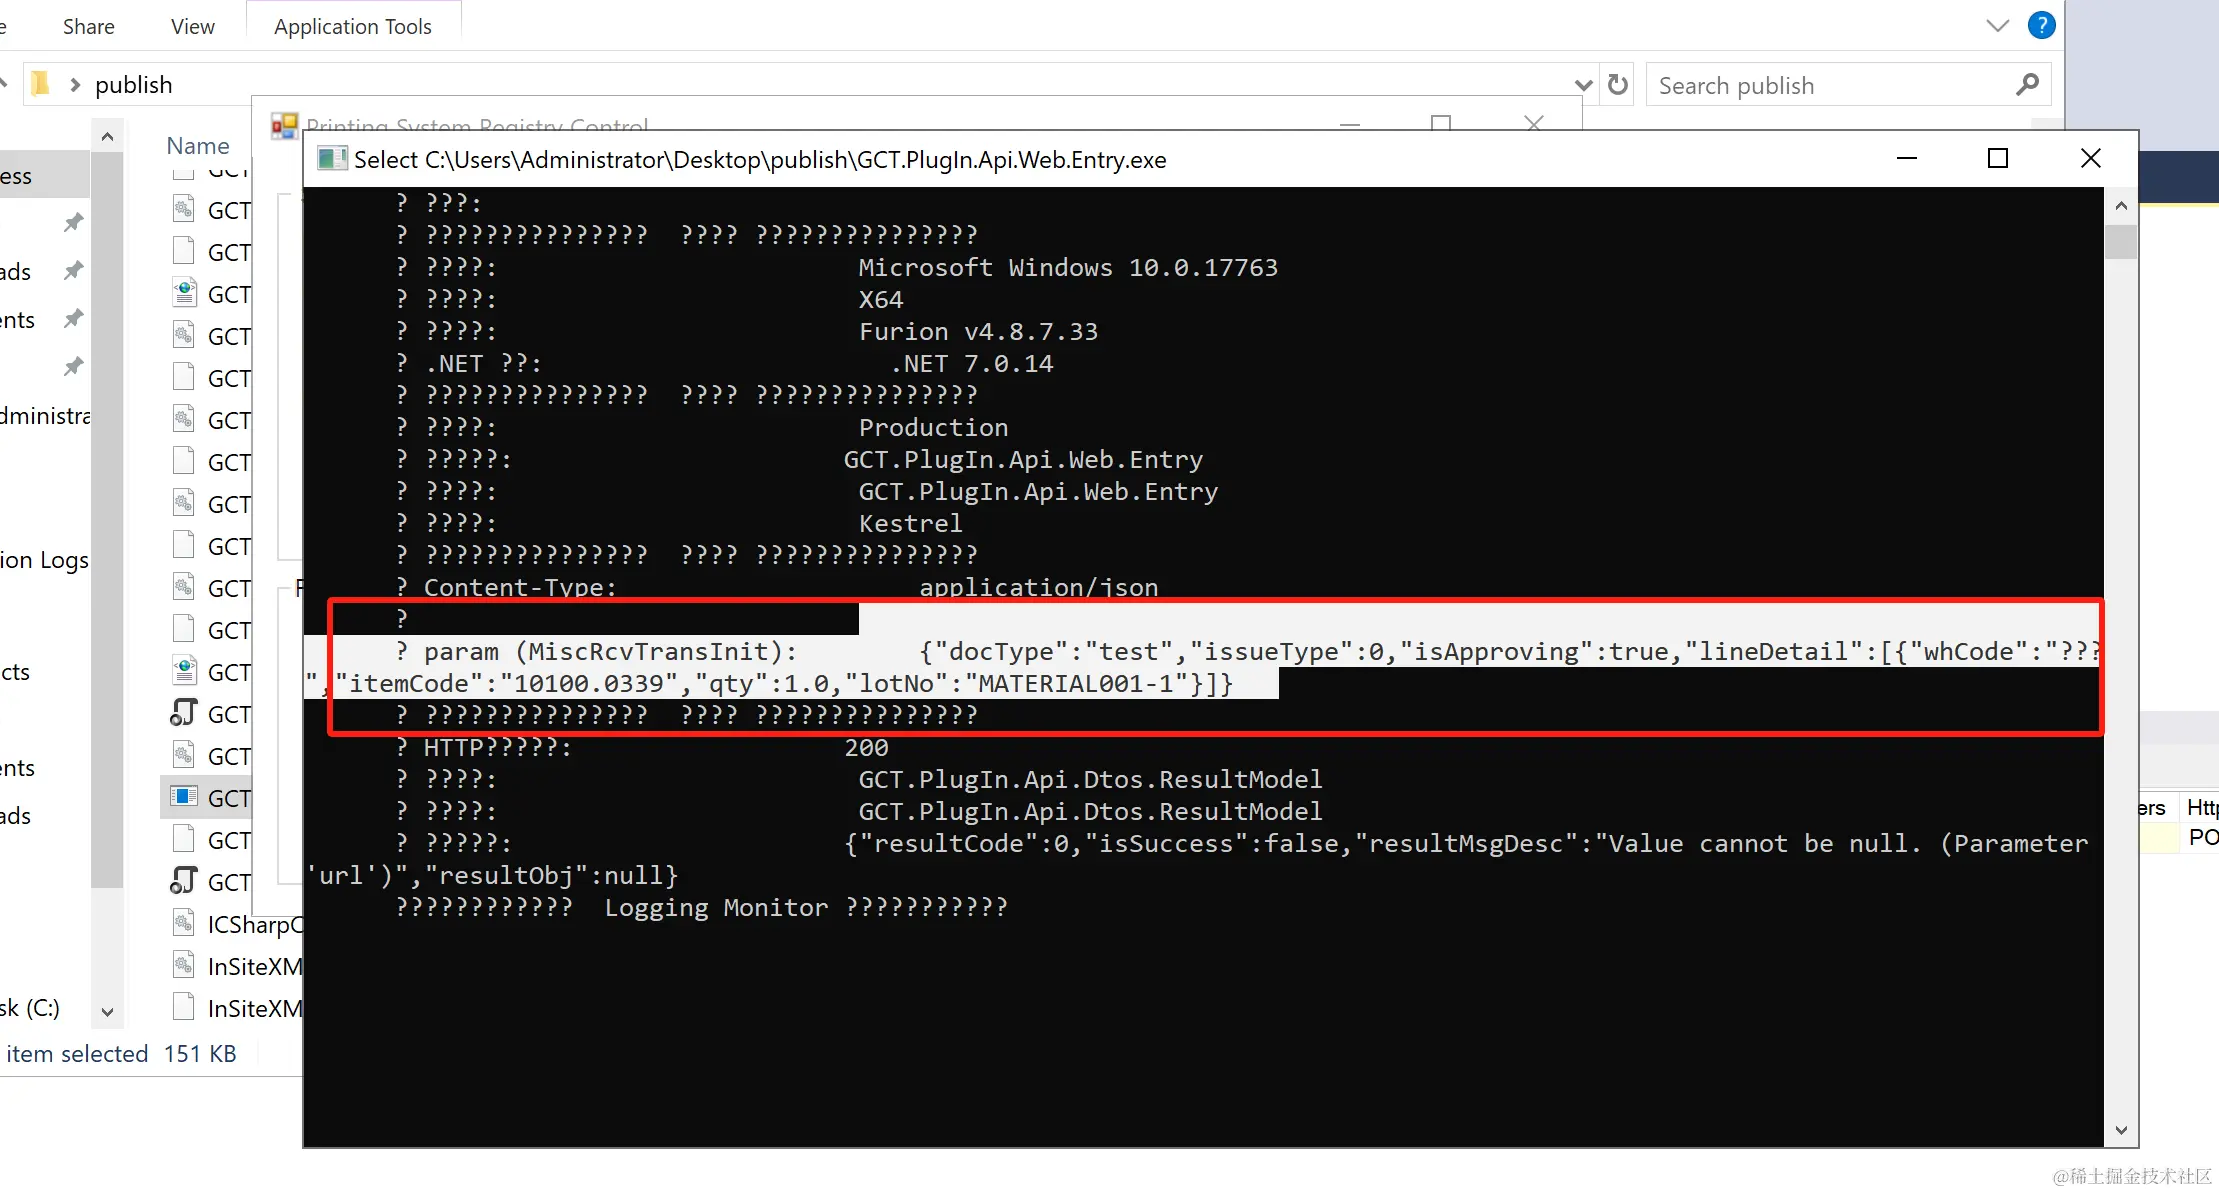Expand the ribbon with the chevron arrow
This screenshot has width=2219, height=1193.
click(1997, 26)
